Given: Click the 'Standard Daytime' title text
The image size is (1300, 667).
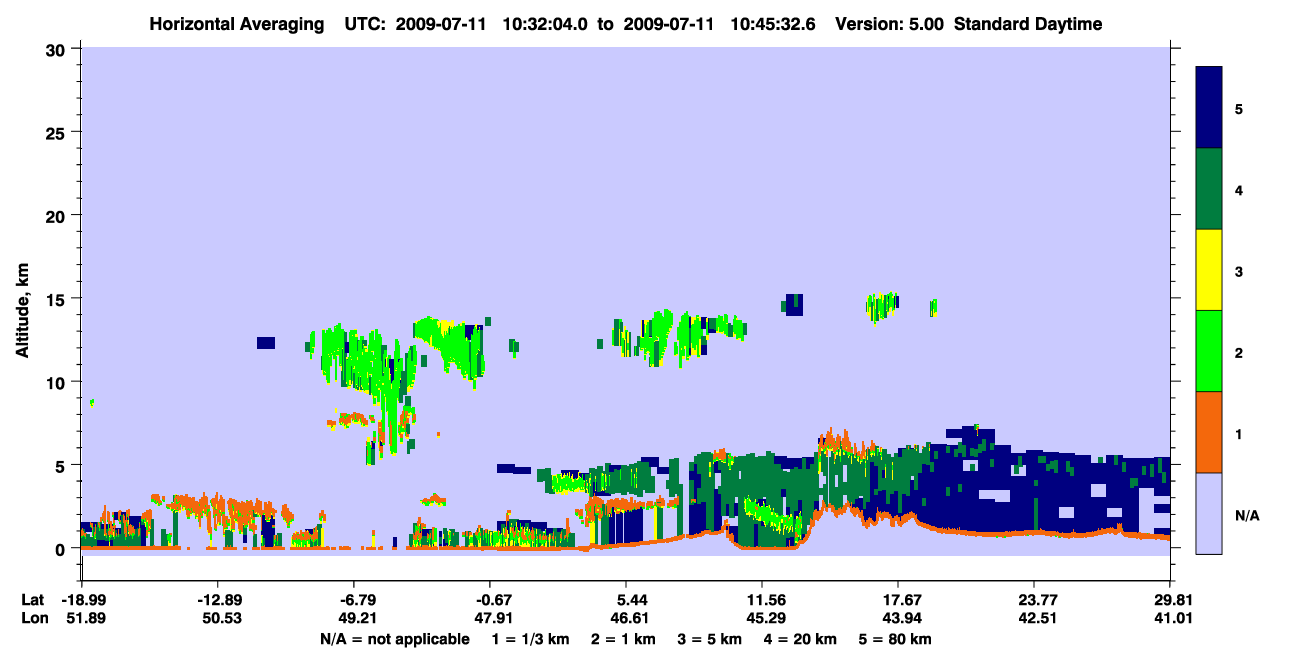Looking at the screenshot, I should (1028, 24).
